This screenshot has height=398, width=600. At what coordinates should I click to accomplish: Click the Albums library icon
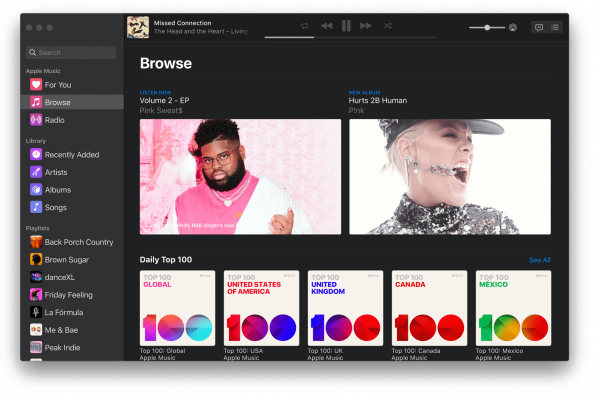click(x=36, y=190)
